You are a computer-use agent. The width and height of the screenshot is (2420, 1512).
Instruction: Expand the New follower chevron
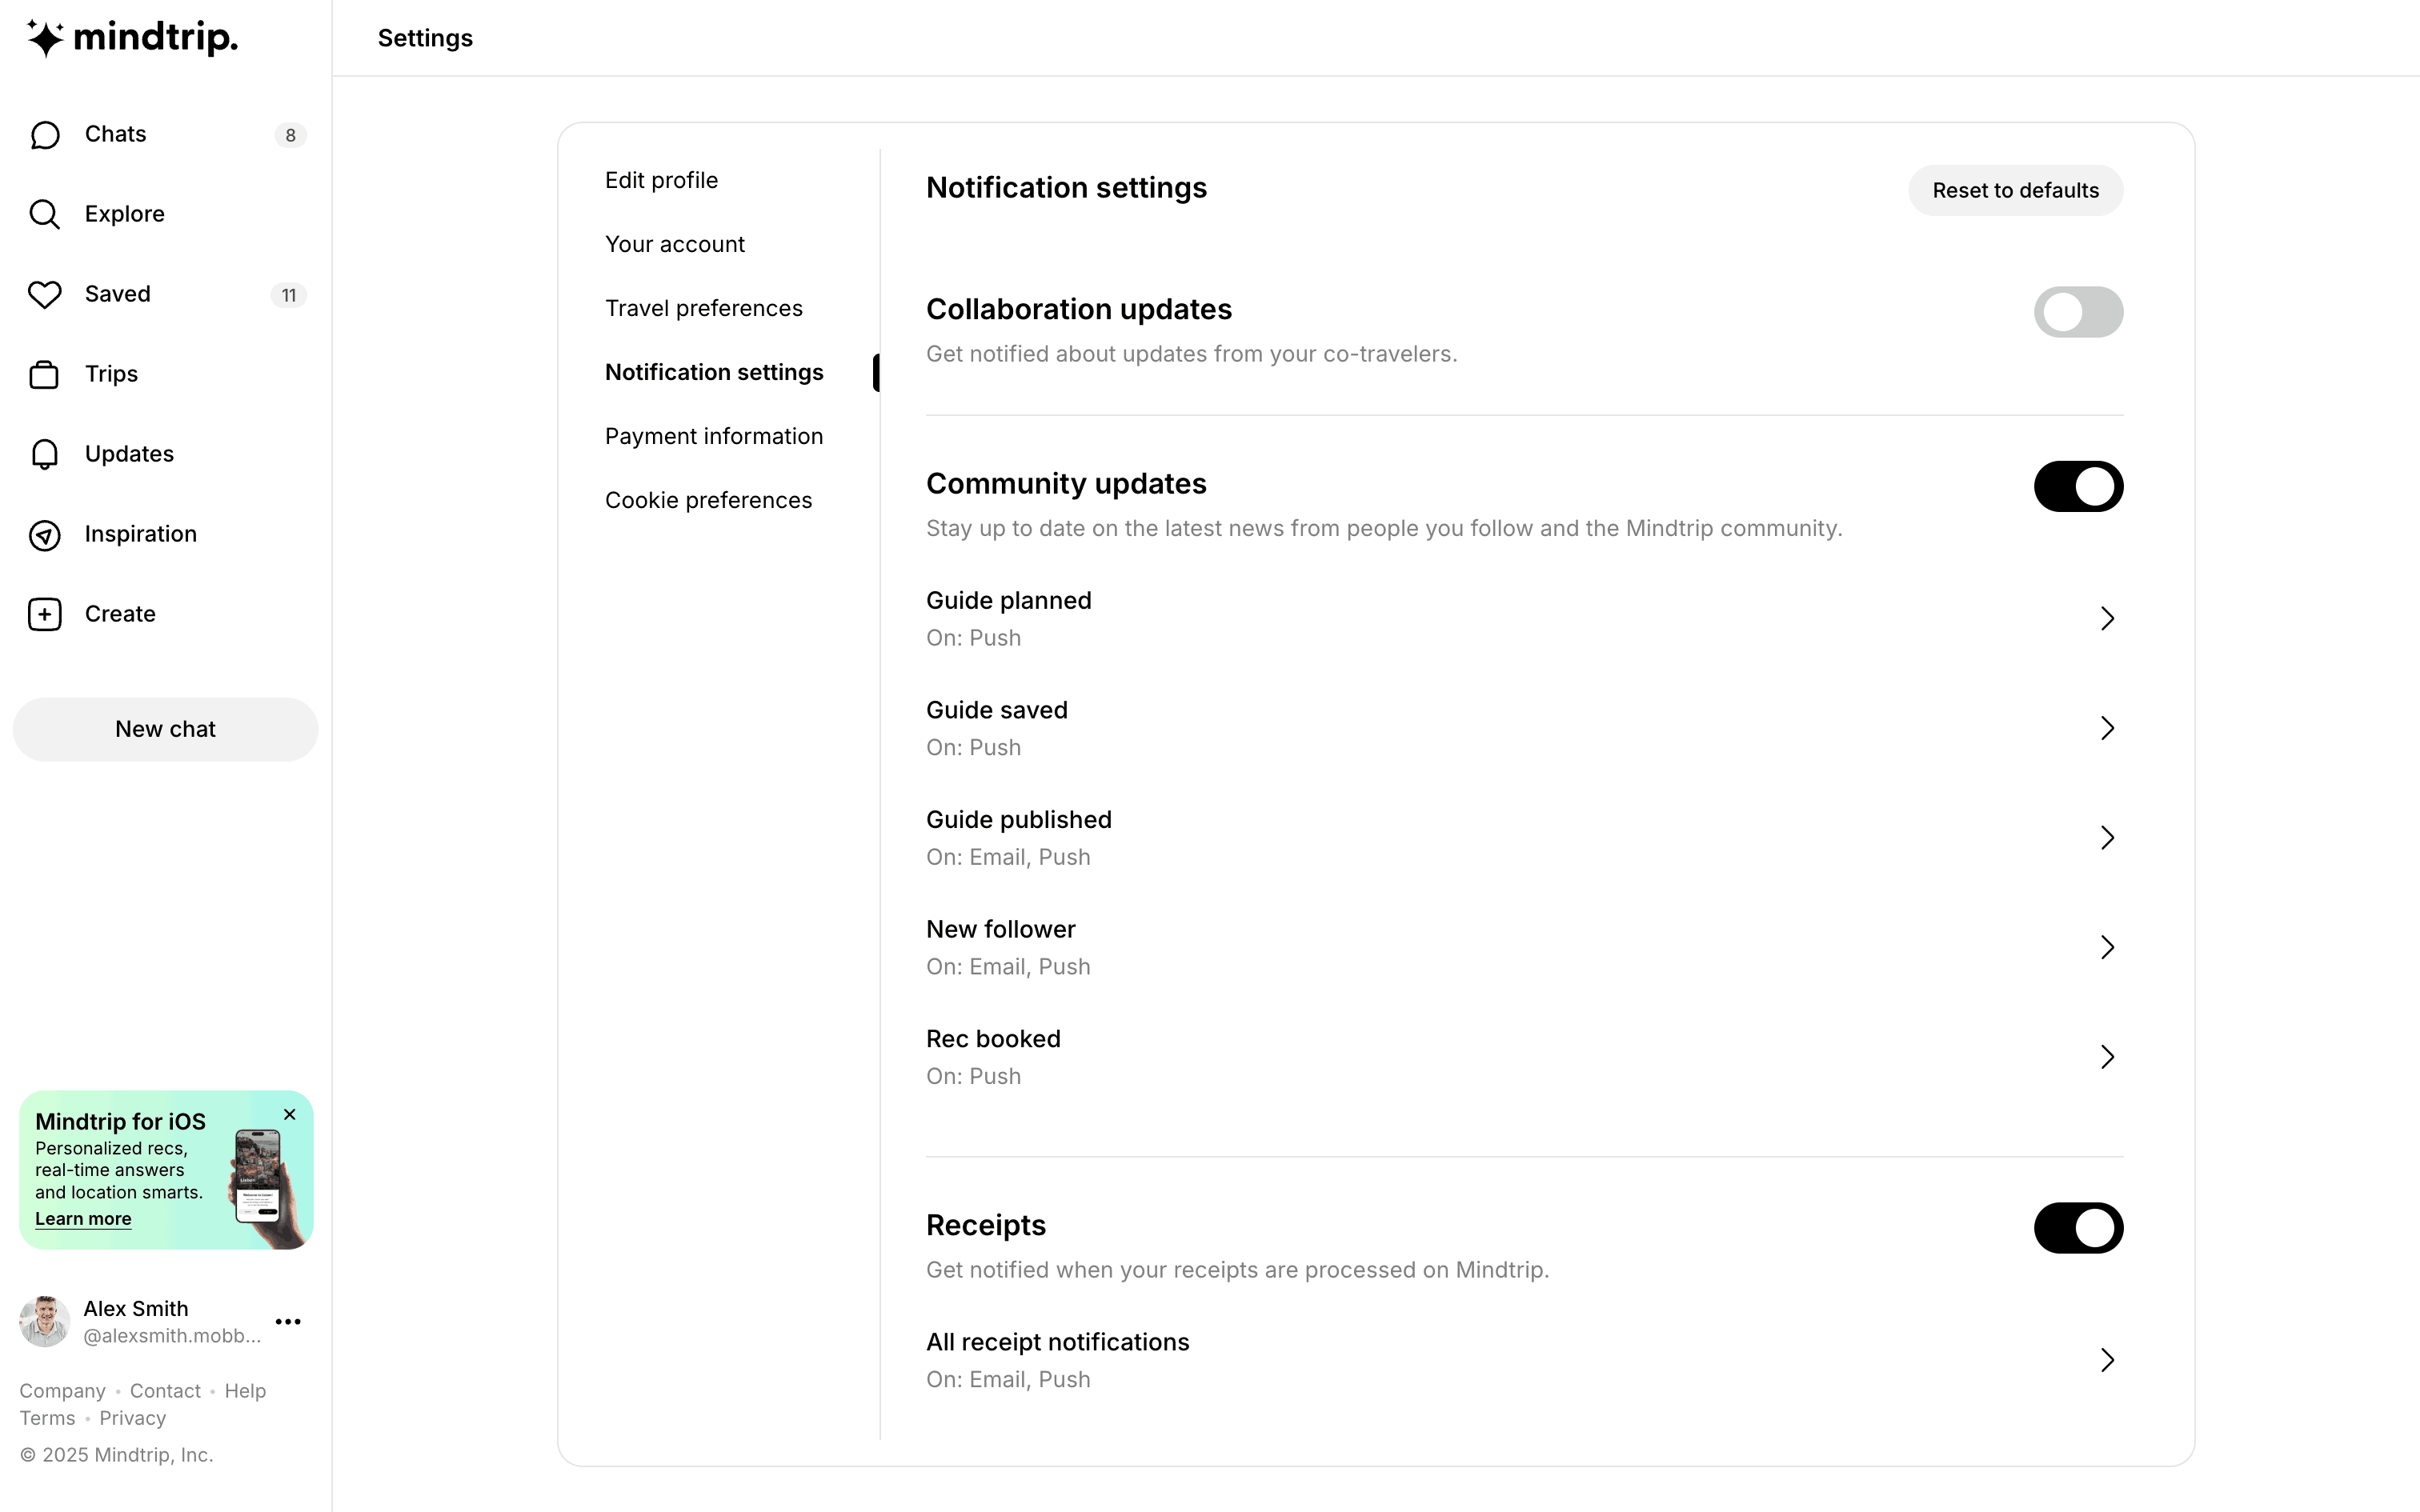click(x=2106, y=947)
